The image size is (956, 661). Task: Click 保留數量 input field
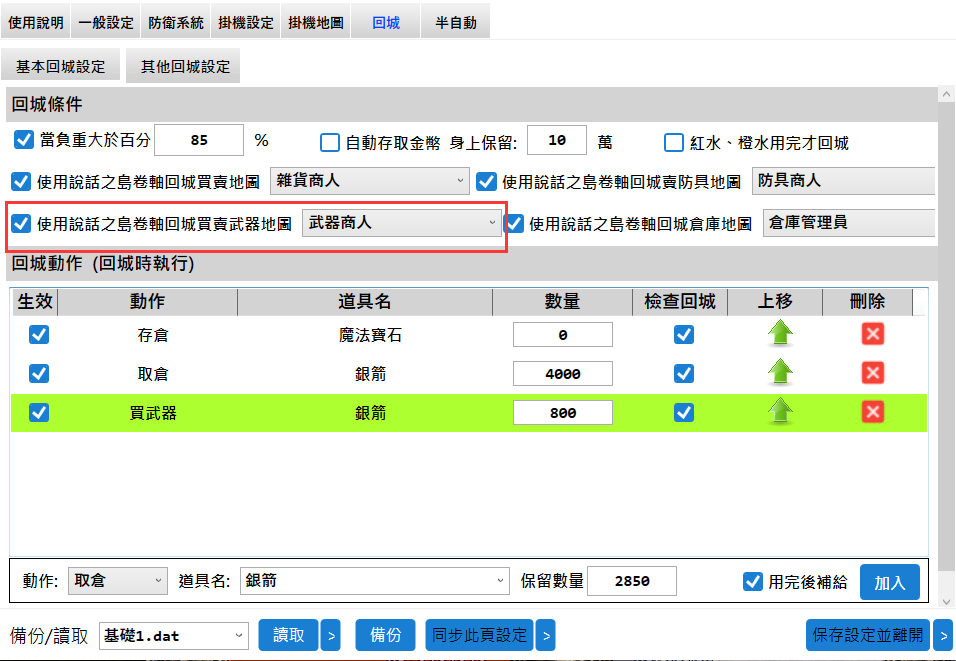pyautogui.click(x=631, y=581)
